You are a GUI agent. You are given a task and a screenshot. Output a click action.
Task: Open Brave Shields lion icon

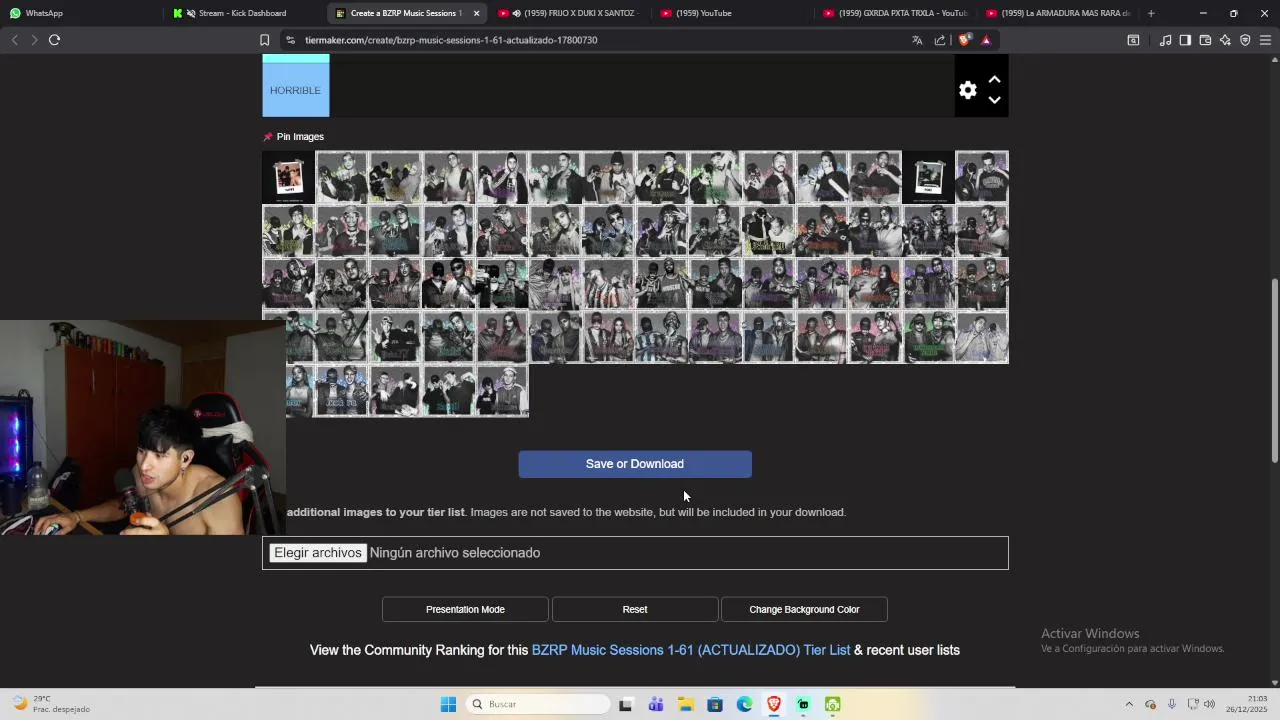(x=964, y=40)
